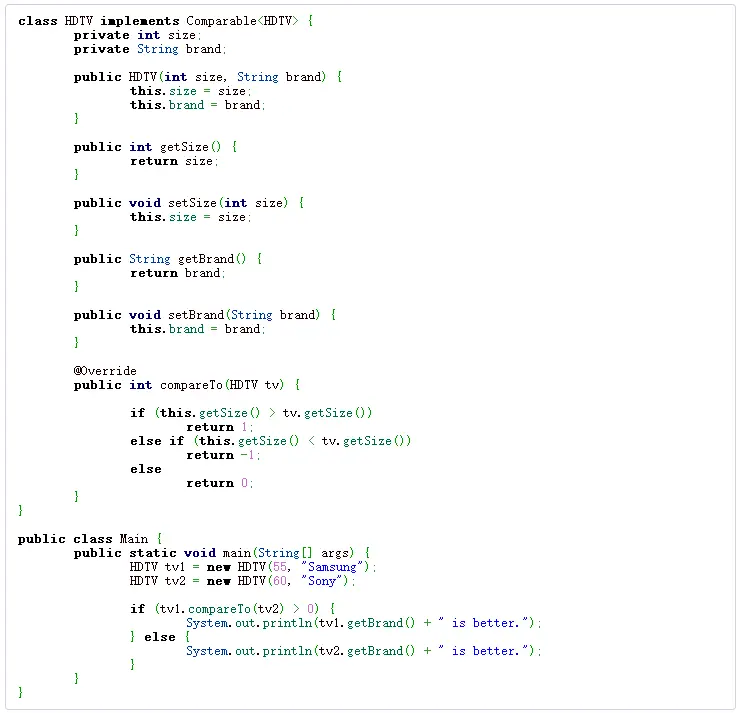Click the '} else {' line in main

(x=160, y=637)
